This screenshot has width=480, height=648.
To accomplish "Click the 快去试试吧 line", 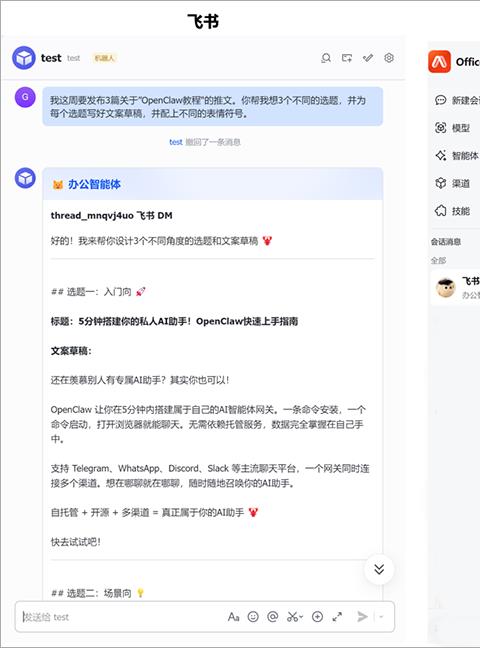I will (76, 542).
